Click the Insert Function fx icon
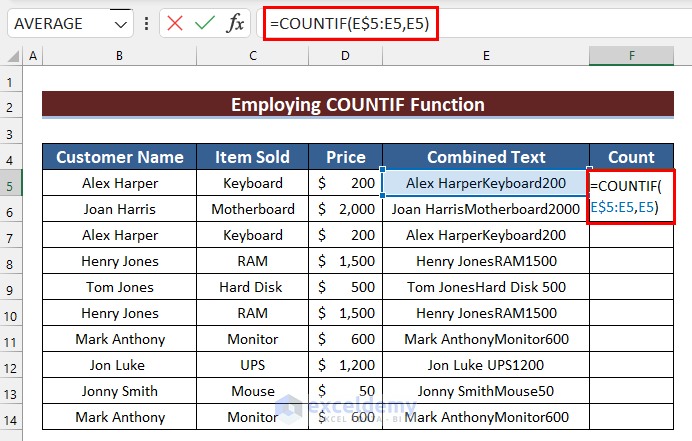Image resolution: width=692 pixels, height=441 pixels. tap(235, 24)
